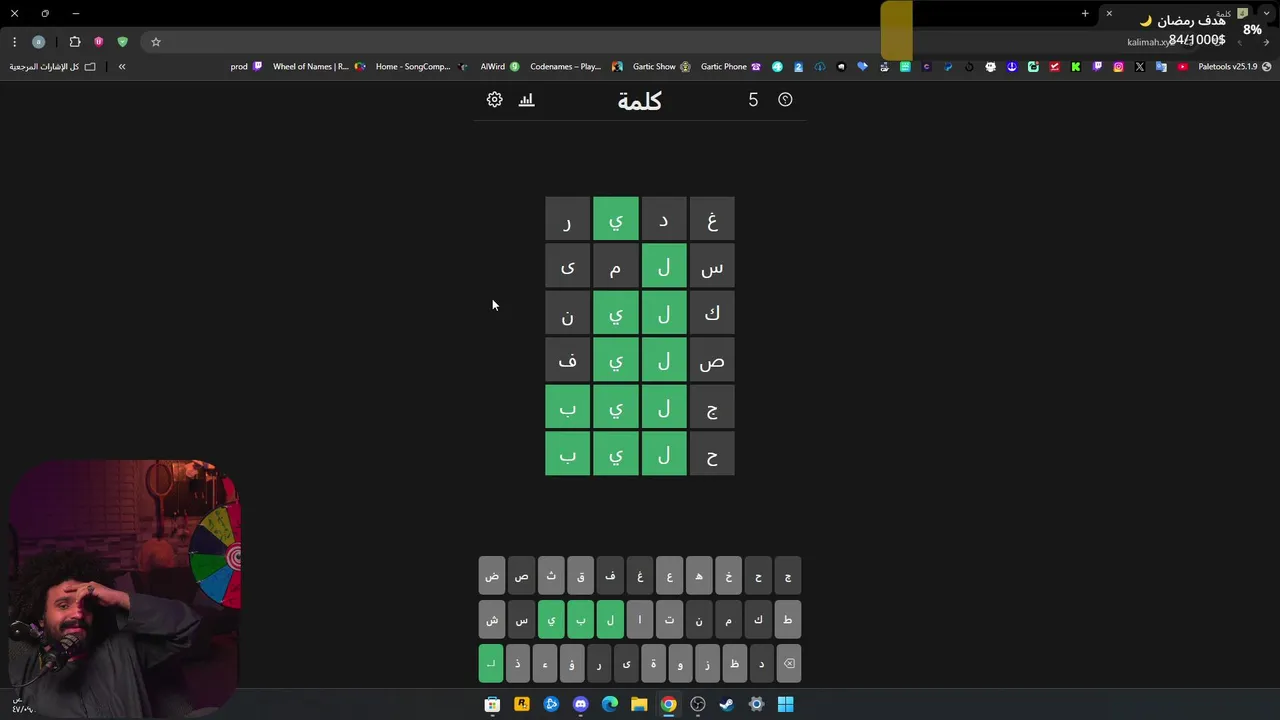This screenshot has width=1280, height=720.
Task: Tap the green ب key on keyboard
Action: (580, 620)
